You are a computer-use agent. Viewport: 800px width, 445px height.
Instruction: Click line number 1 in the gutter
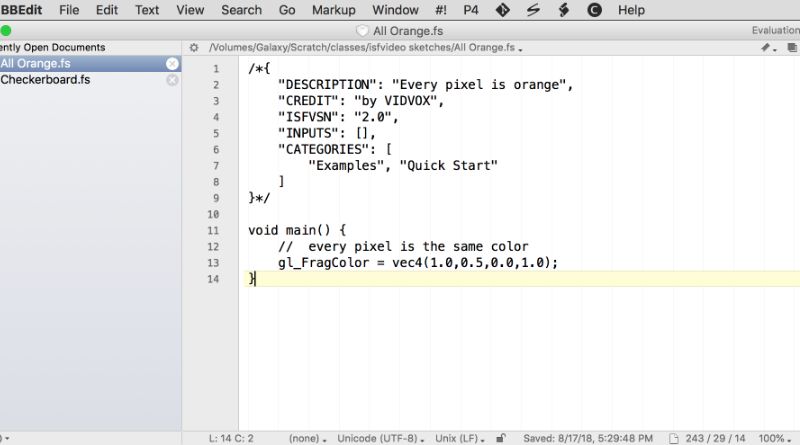click(x=216, y=69)
